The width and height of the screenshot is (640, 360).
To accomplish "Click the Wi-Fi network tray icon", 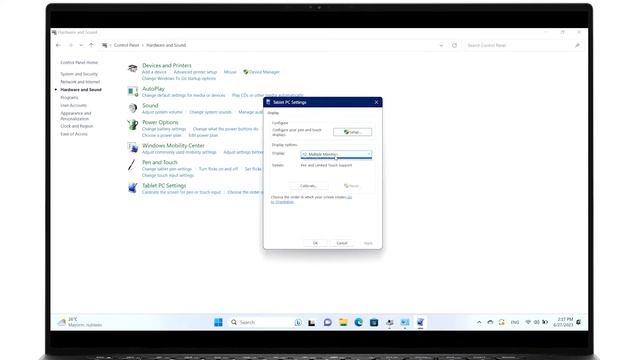I will (528, 322).
